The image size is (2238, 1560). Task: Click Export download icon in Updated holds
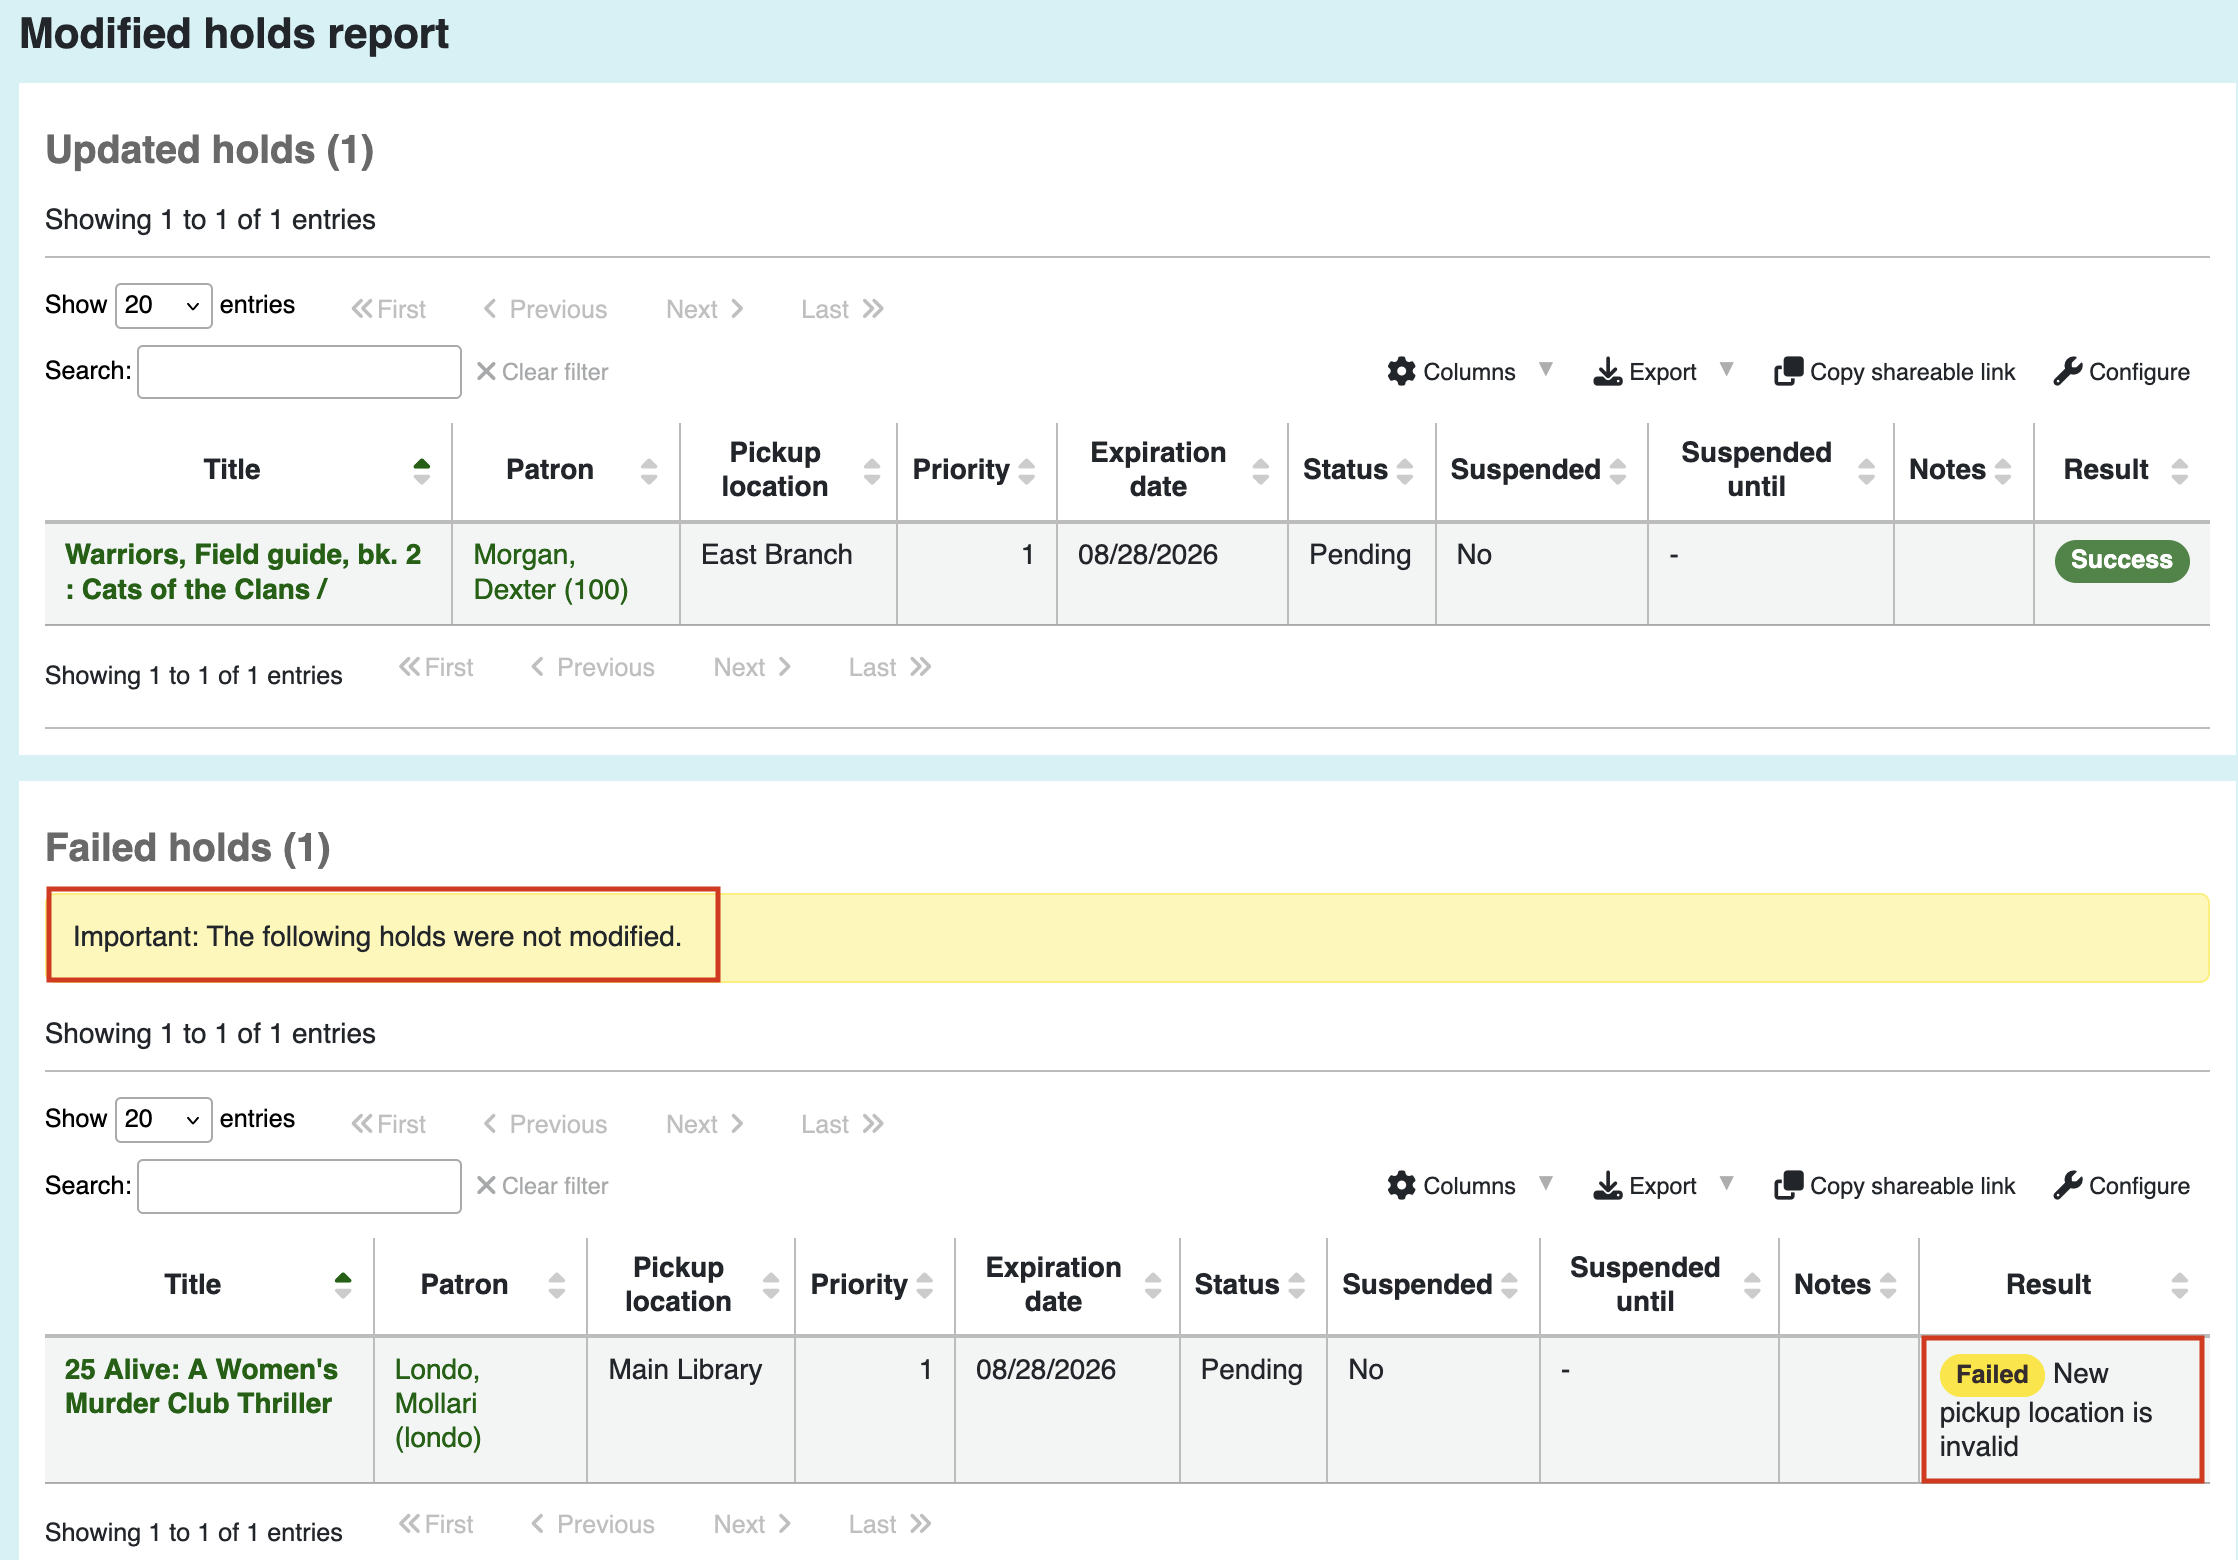(1607, 371)
